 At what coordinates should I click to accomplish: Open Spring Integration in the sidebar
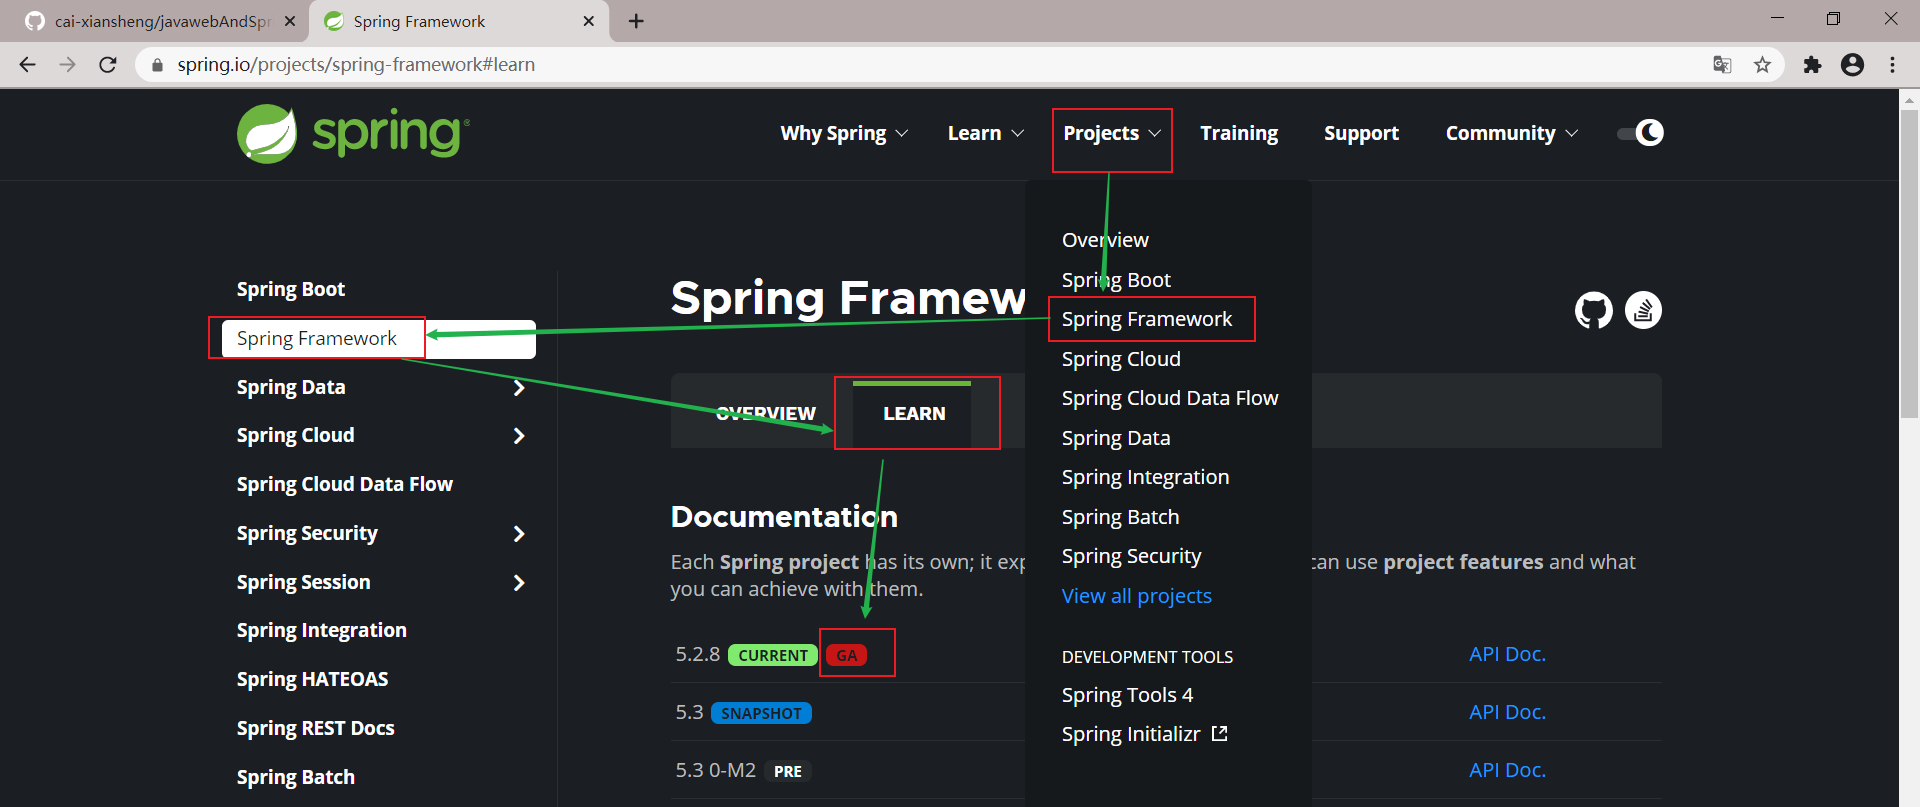pos(322,630)
